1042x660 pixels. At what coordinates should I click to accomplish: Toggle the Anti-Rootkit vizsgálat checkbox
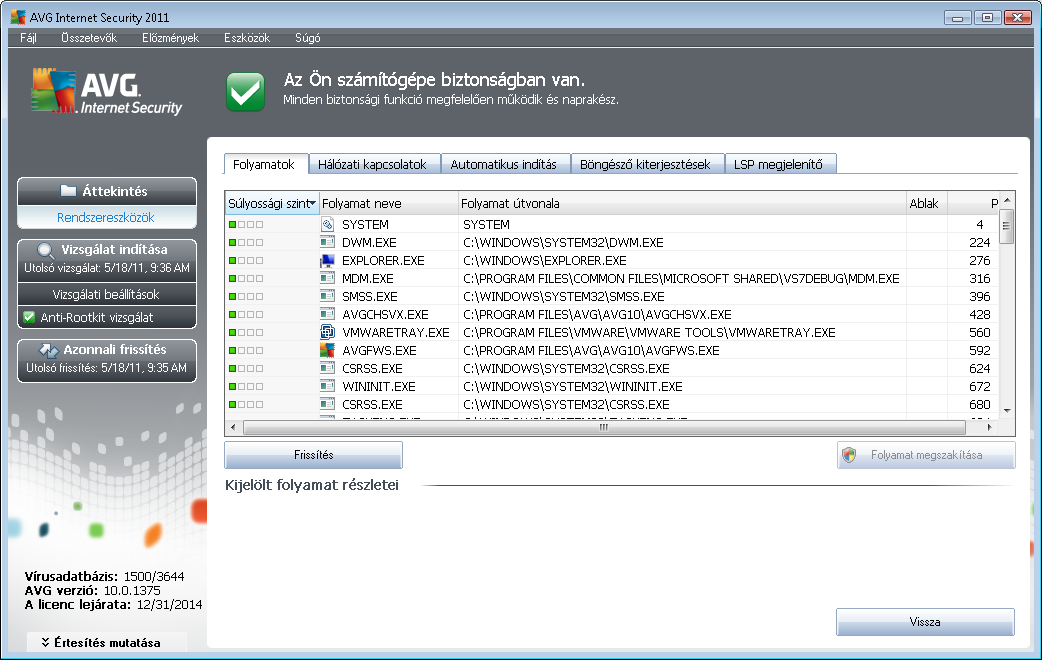pyautogui.click(x=29, y=317)
